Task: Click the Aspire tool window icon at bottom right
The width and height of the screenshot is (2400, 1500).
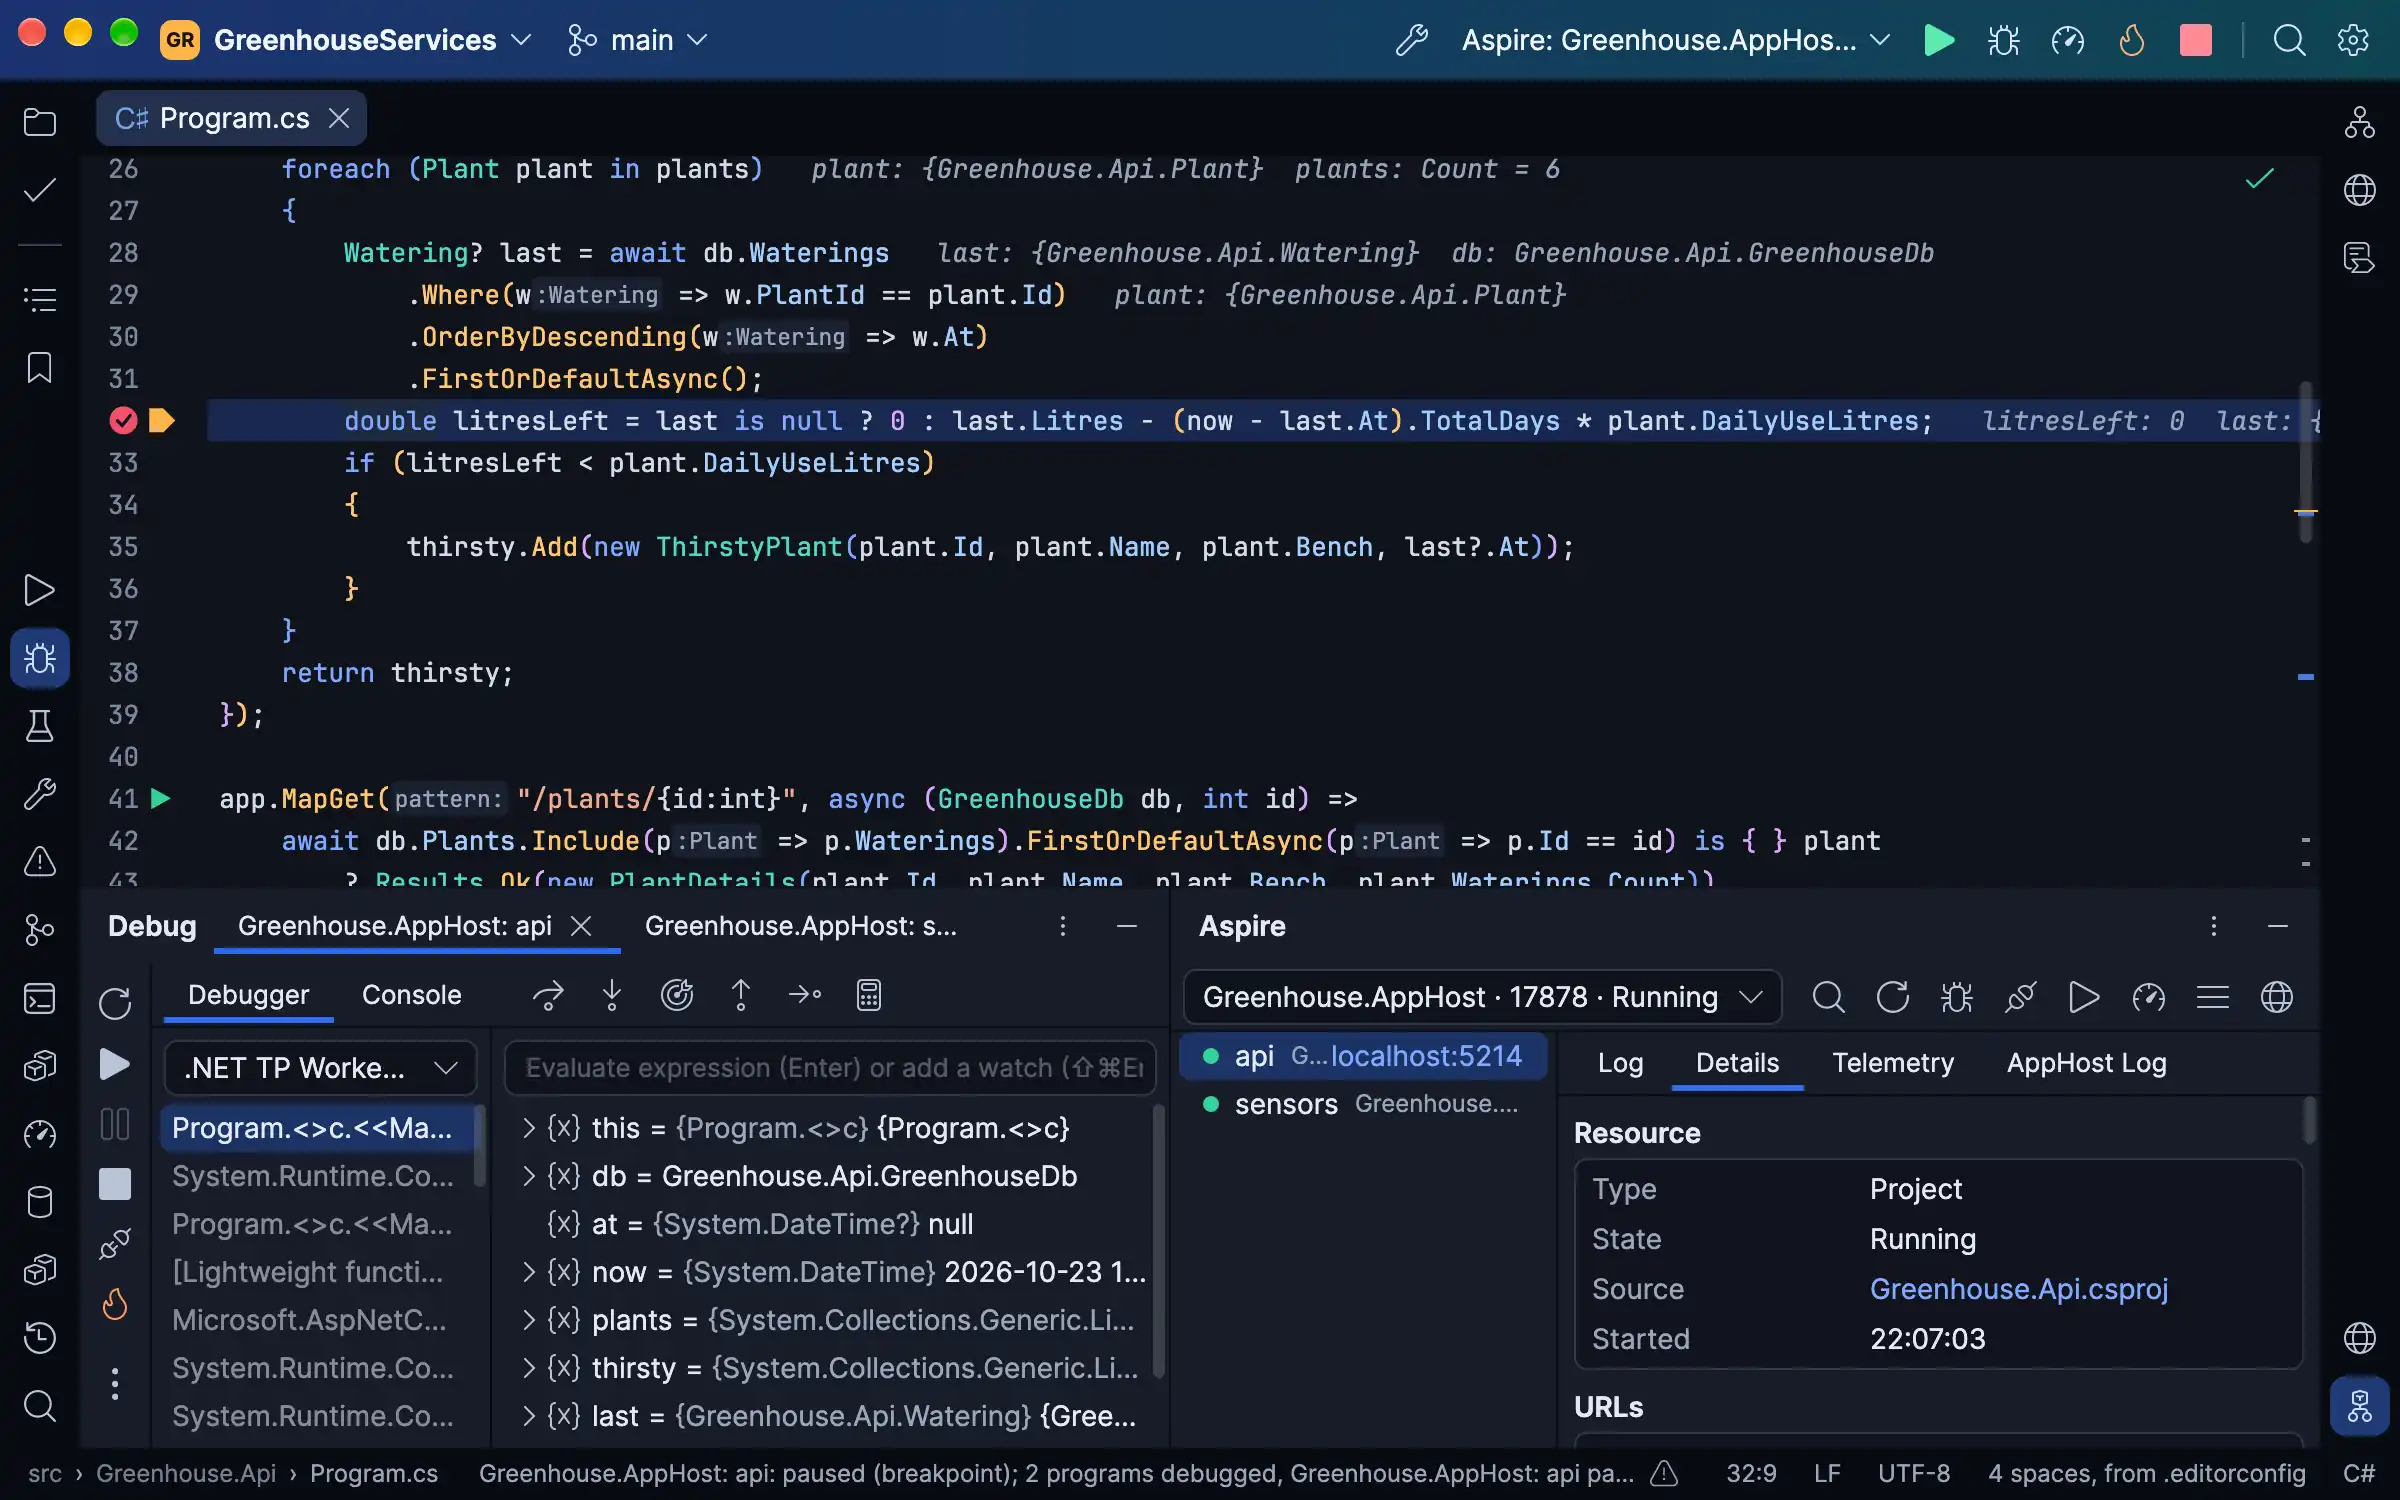Action: (x=2360, y=1406)
